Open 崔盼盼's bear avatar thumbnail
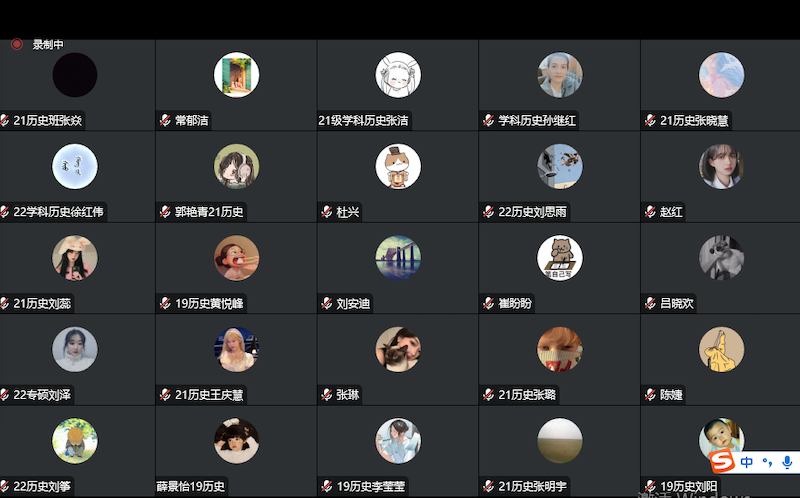800x498 pixels. tap(560, 258)
